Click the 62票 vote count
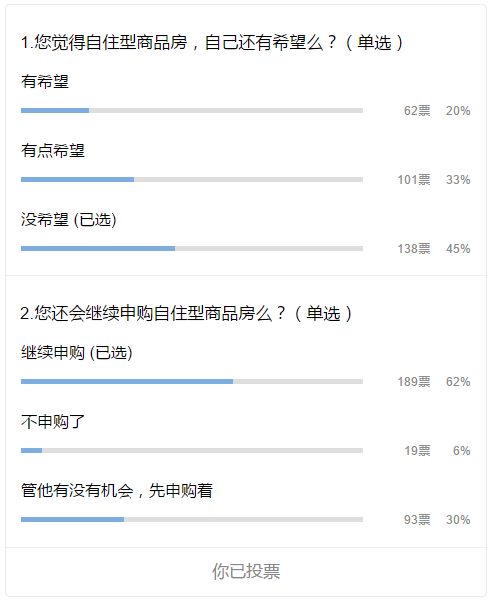Screen dimensions: 493x604 (417, 111)
